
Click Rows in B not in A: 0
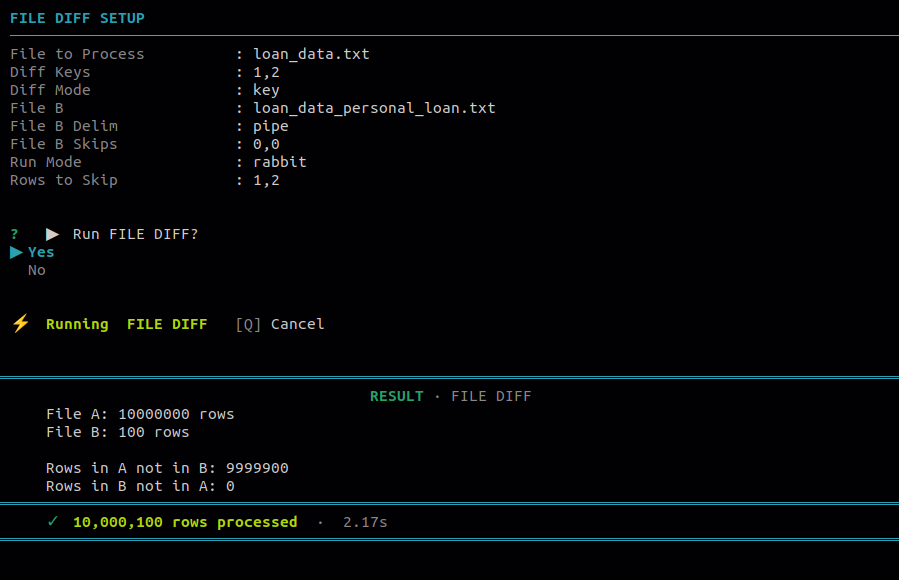coord(140,487)
